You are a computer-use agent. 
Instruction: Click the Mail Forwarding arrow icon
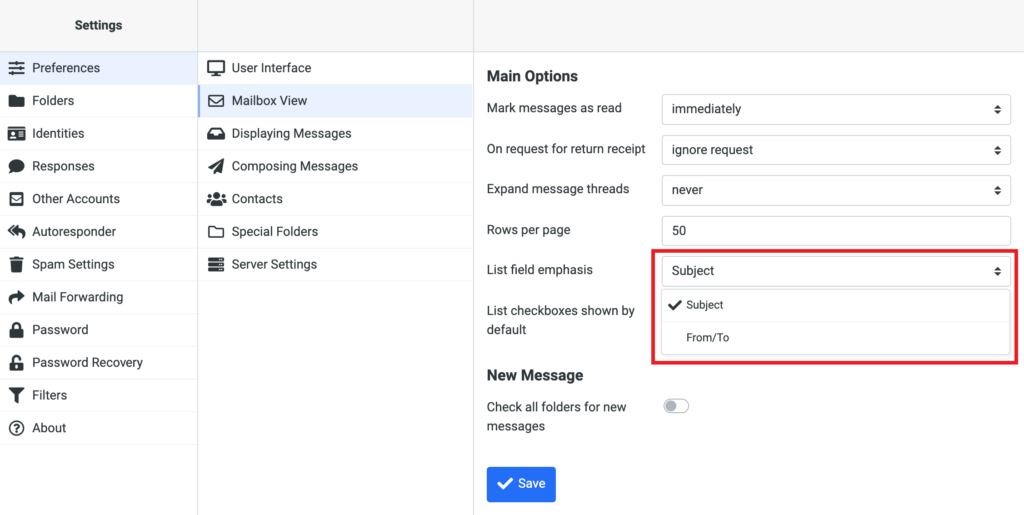click(16, 298)
